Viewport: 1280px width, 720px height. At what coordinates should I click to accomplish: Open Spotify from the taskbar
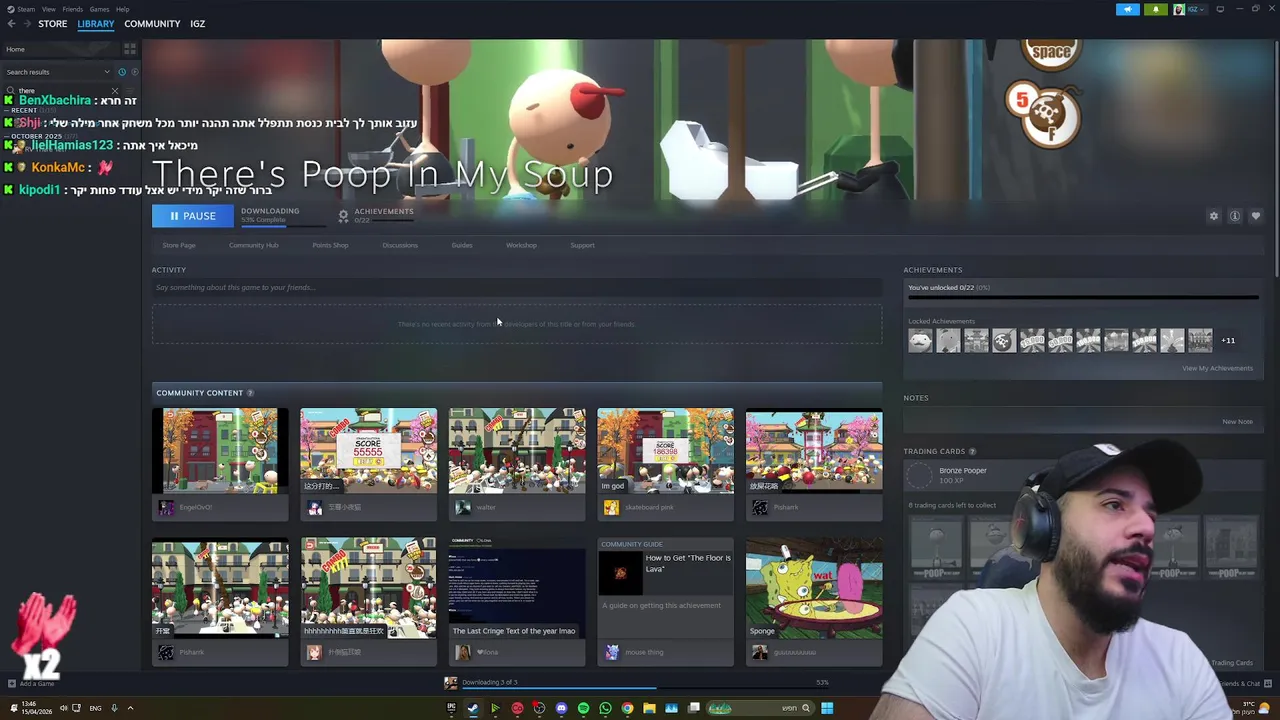[x=583, y=708]
